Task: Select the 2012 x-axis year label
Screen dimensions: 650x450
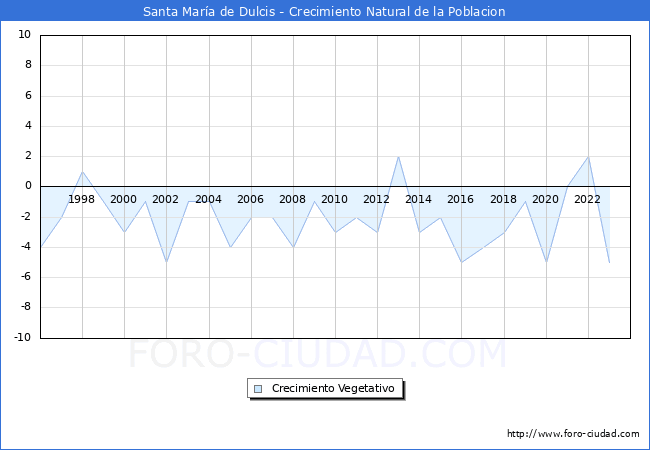Action: pos(376,199)
